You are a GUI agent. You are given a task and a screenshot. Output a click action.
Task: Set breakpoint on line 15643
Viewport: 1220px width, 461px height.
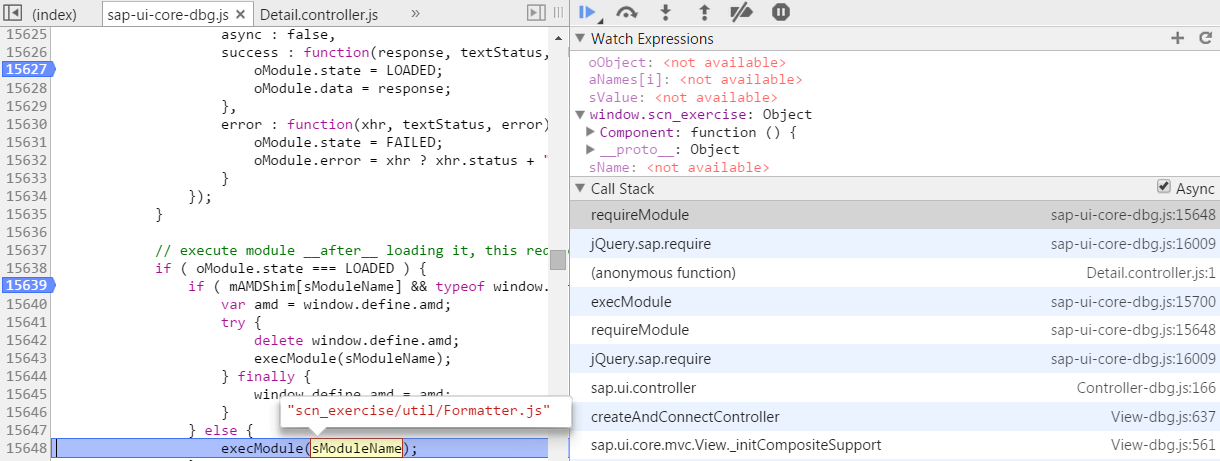(x=25, y=359)
